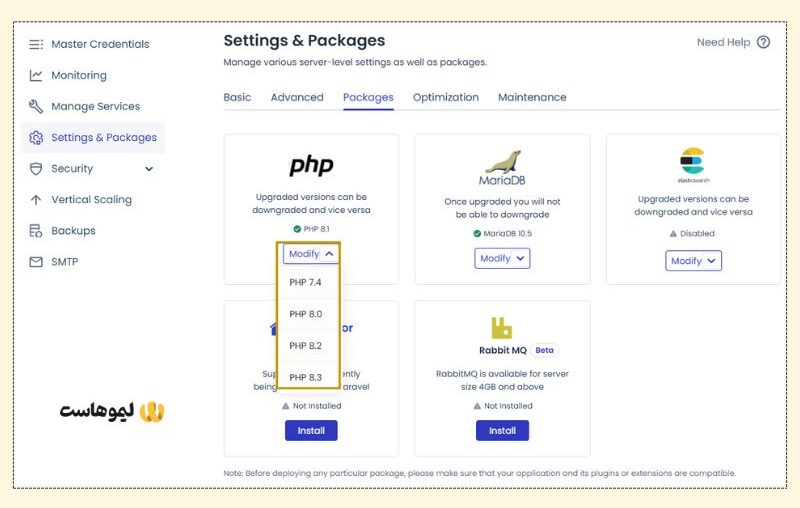
Task: Choose PHP 7.4 from the list
Action: click(308, 283)
